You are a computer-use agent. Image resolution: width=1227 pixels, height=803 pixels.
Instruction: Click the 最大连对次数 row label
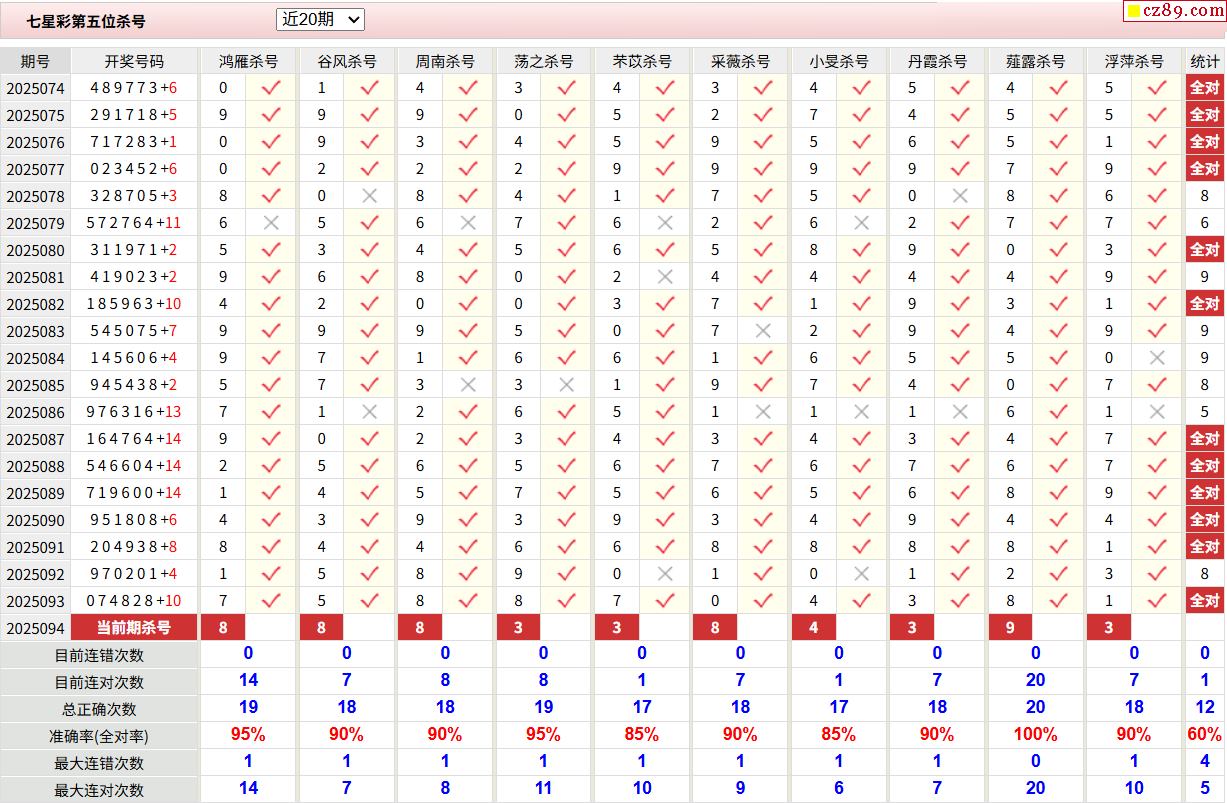pyautogui.click(x=99, y=790)
